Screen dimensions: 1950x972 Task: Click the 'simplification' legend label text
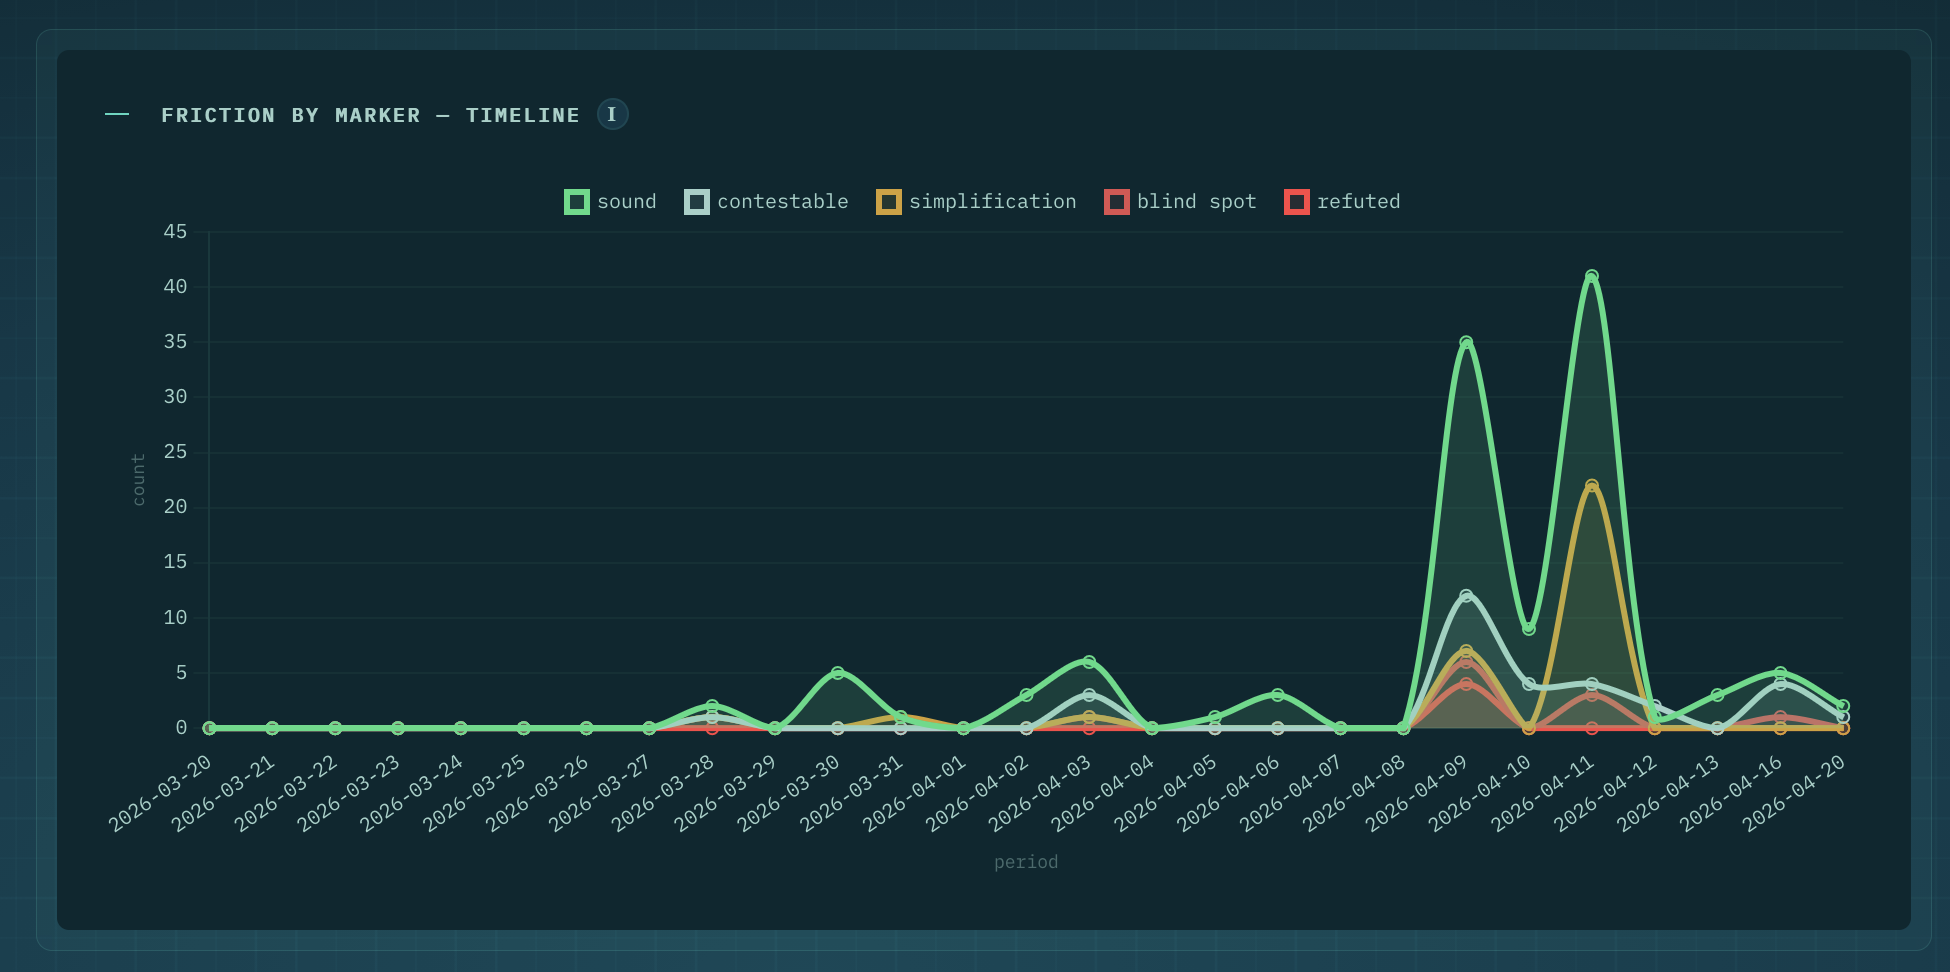point(992,202)
